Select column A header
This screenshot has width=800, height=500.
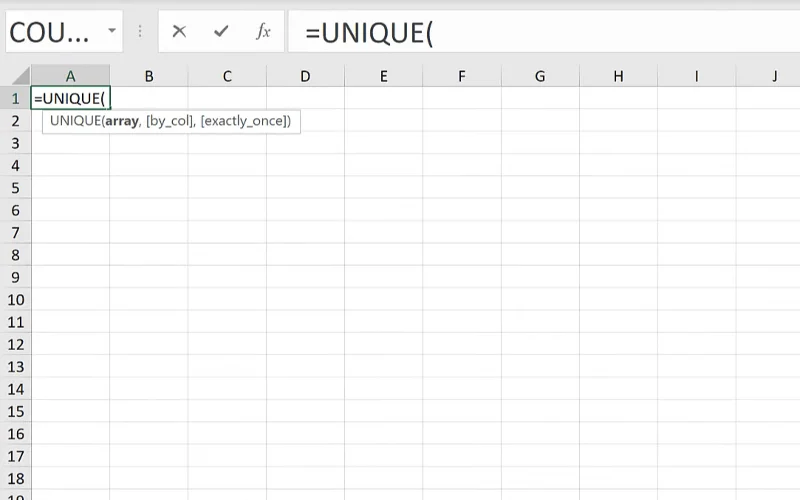click(70, 76)
